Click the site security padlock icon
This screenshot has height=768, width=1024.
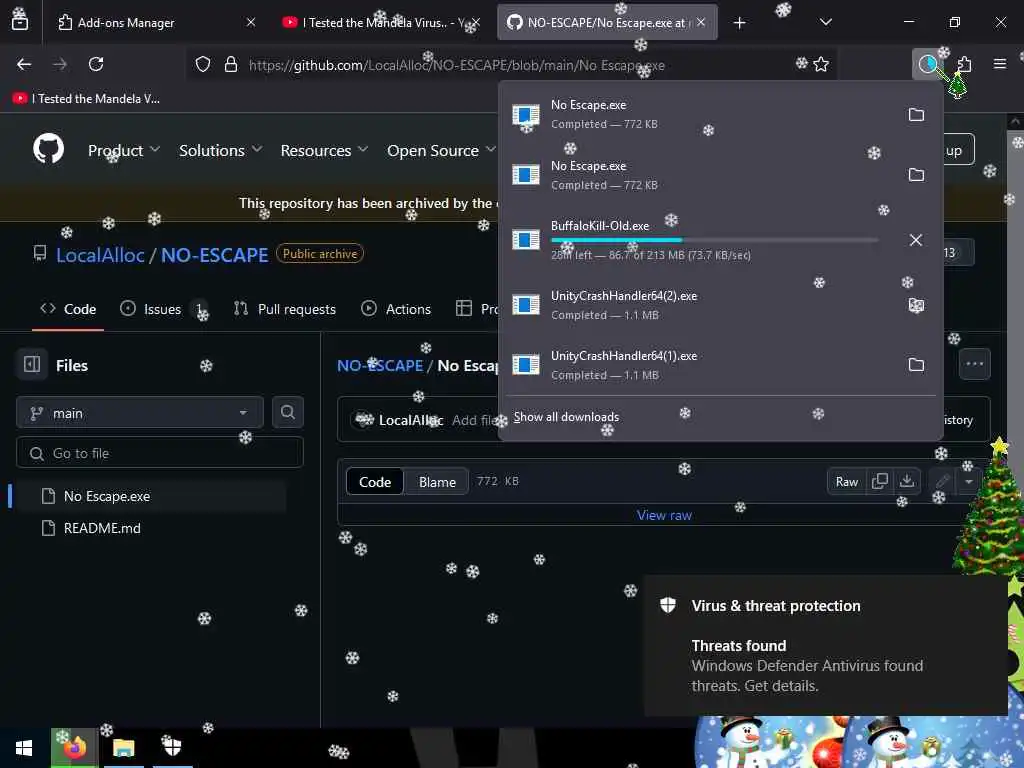[x=231, y=65]
